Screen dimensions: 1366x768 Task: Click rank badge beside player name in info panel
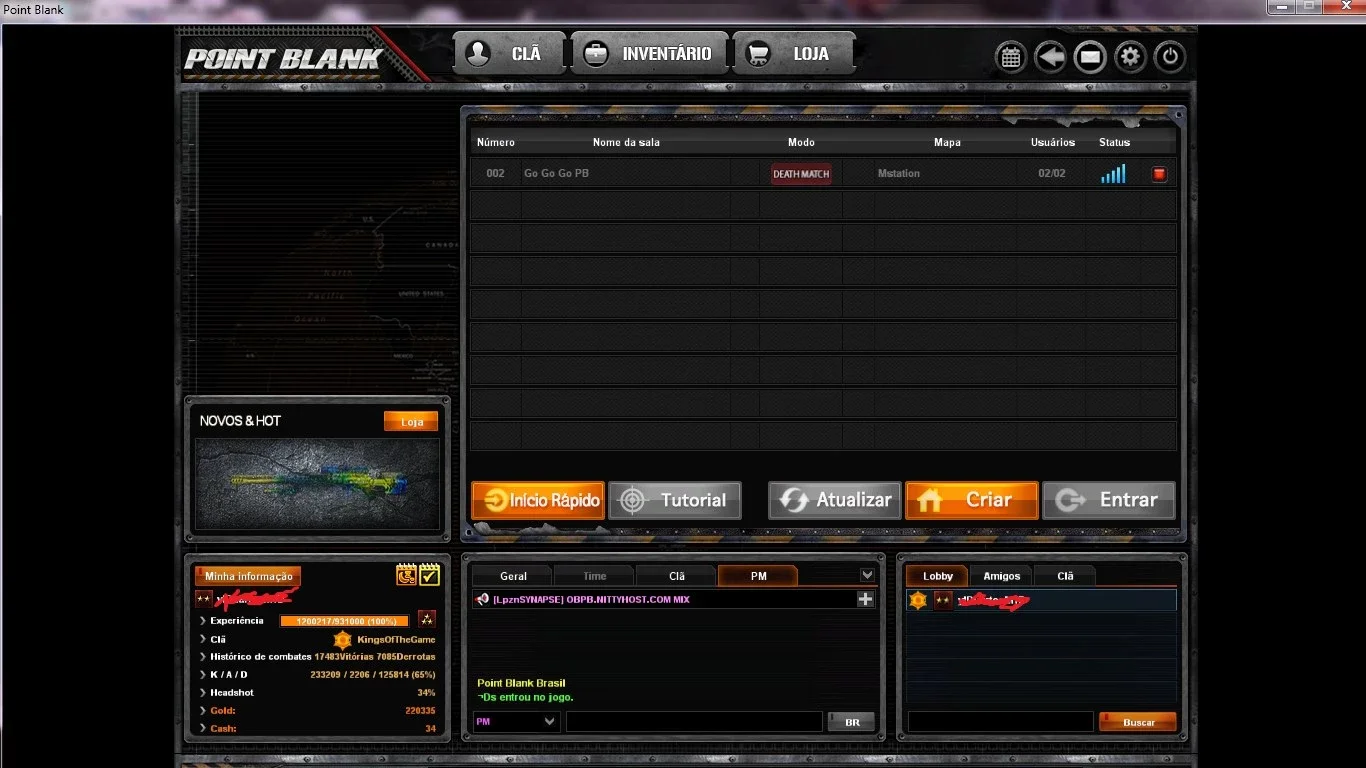click(204, 599)
